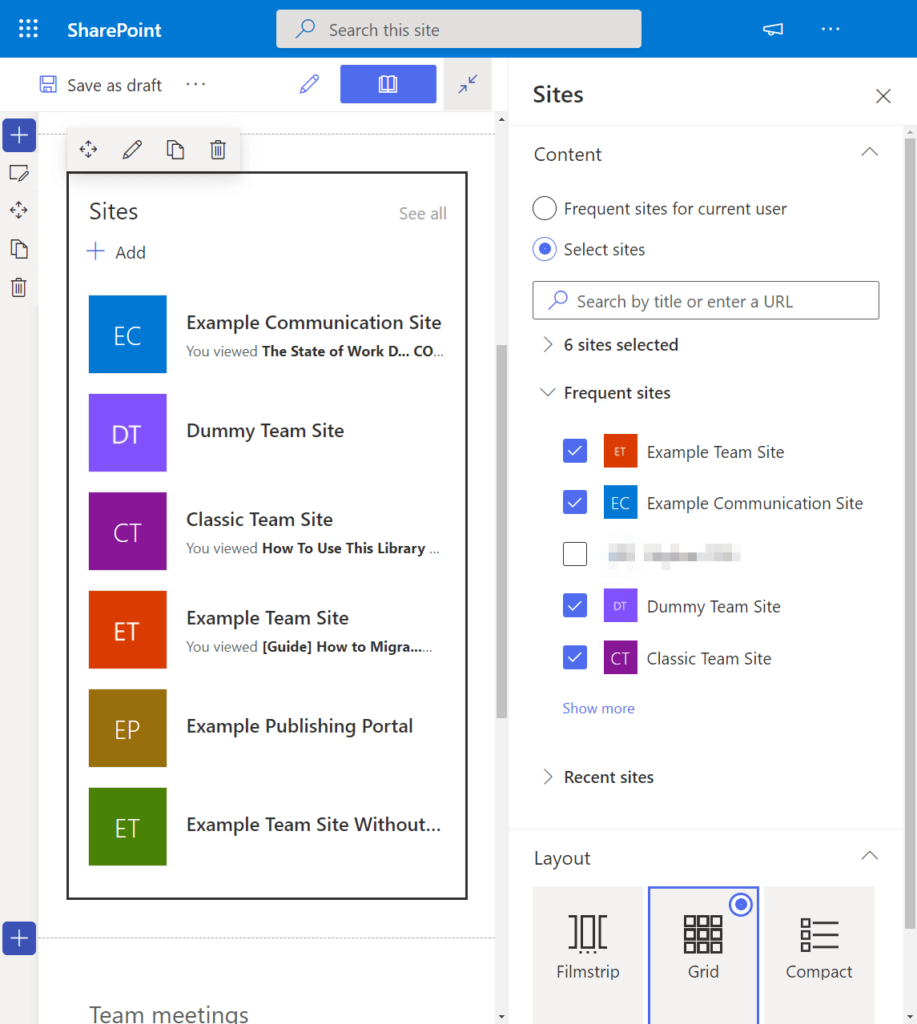This screenshot has width=917, height=1024.
Task: Uncheck Dummy Team Site checkbox
Action: click(x=575, y=605)
